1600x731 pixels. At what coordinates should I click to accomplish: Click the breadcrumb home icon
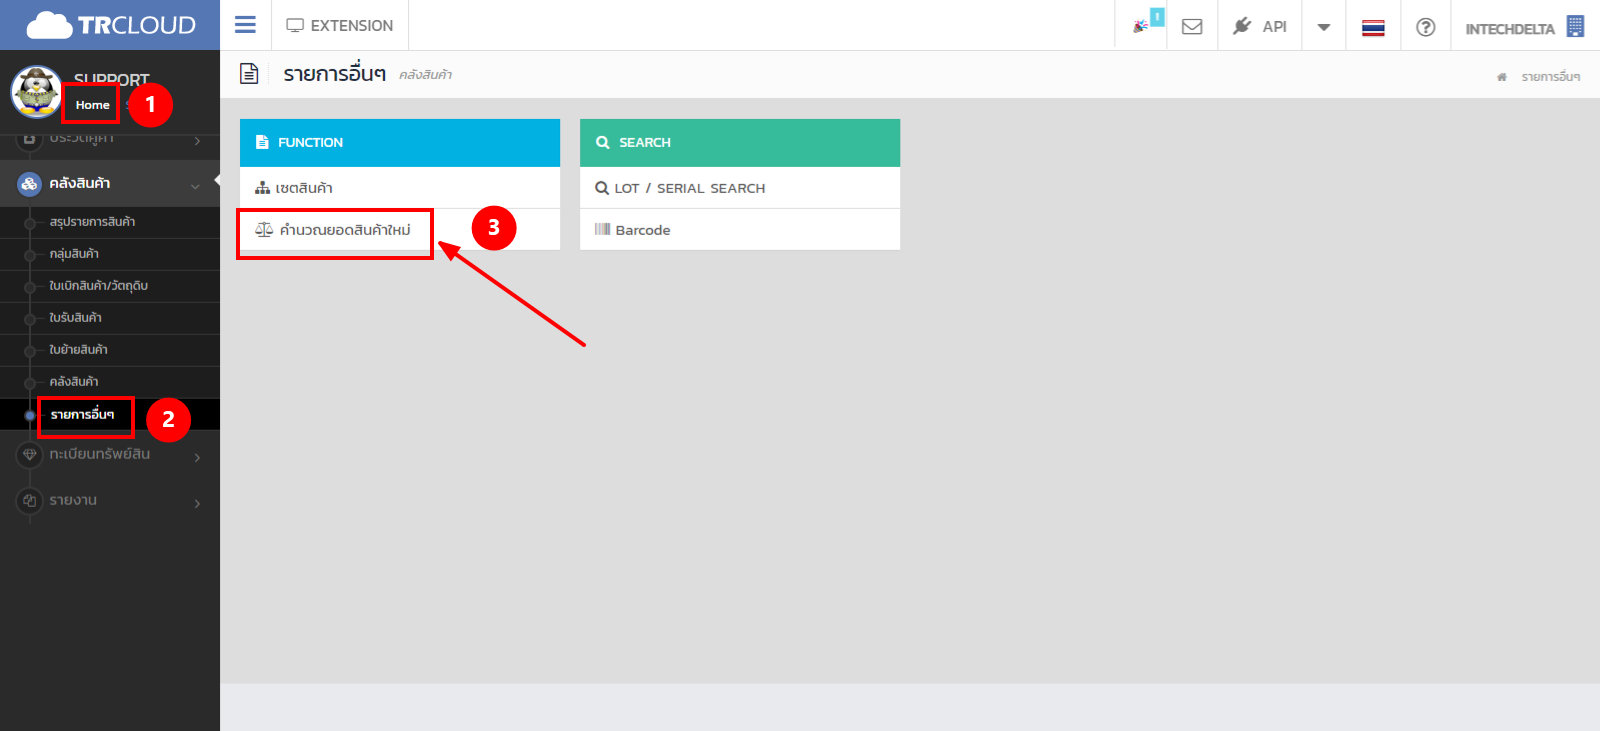[1501, 77]
